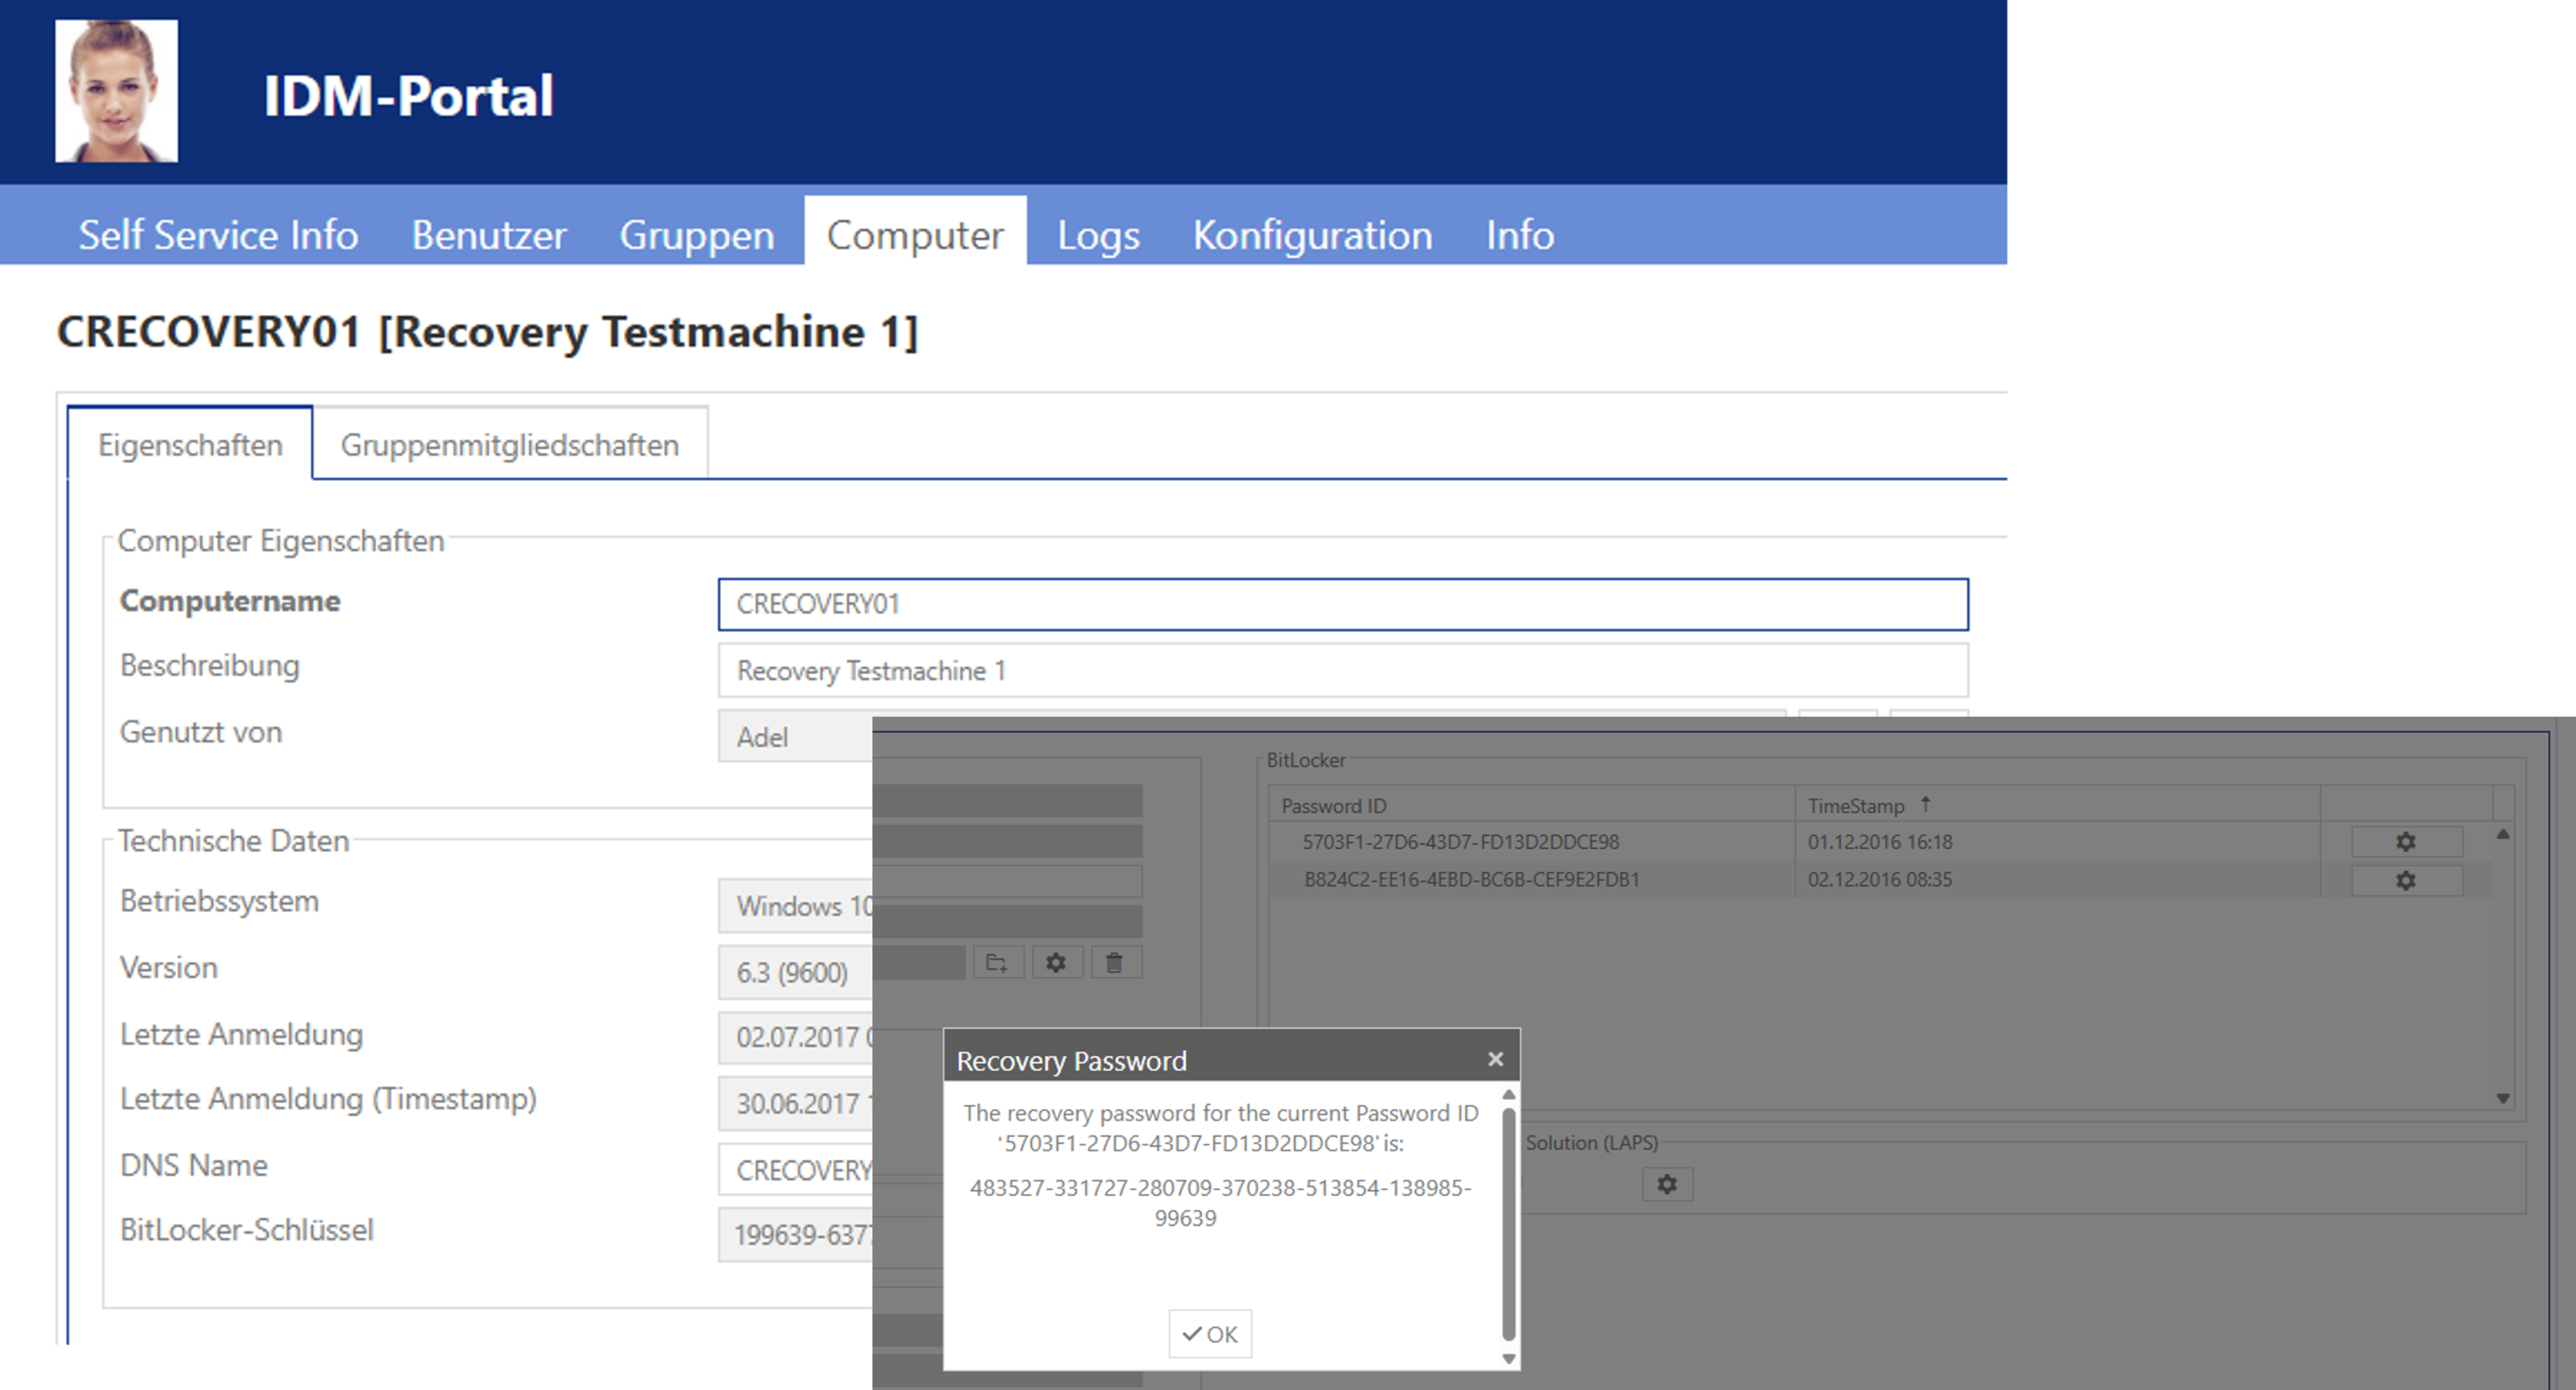Click the BitLocker list scroll-up arrow

(2503, 833)
